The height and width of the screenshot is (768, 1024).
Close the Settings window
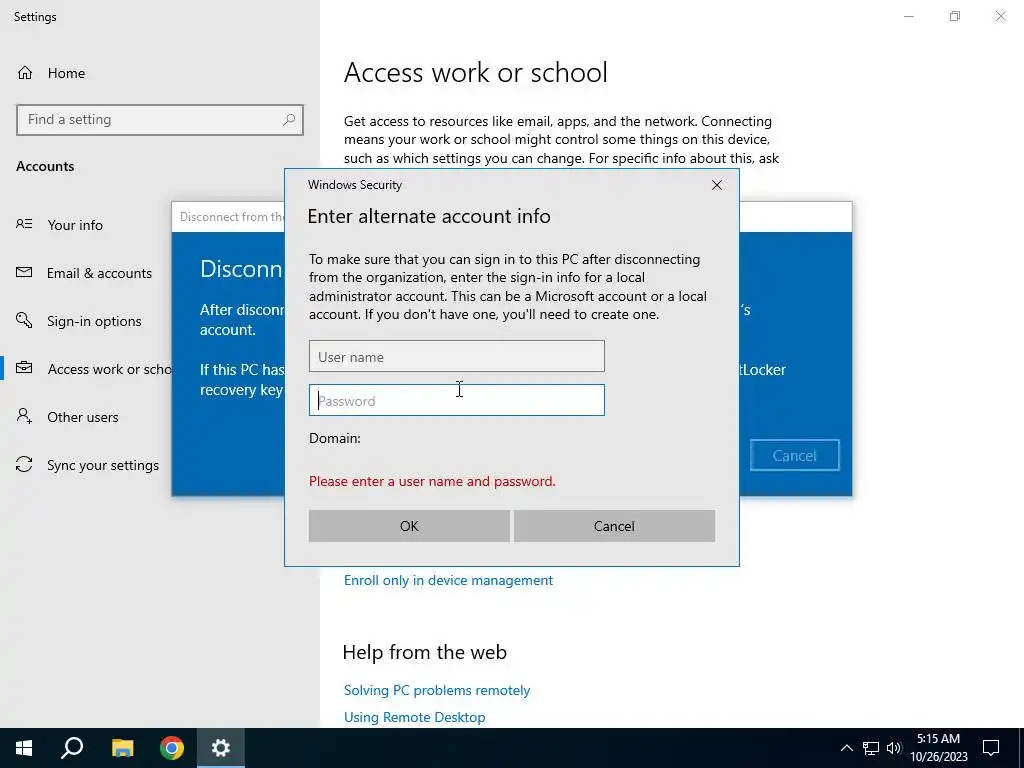pyautogui.click(x=1000, y=16)
